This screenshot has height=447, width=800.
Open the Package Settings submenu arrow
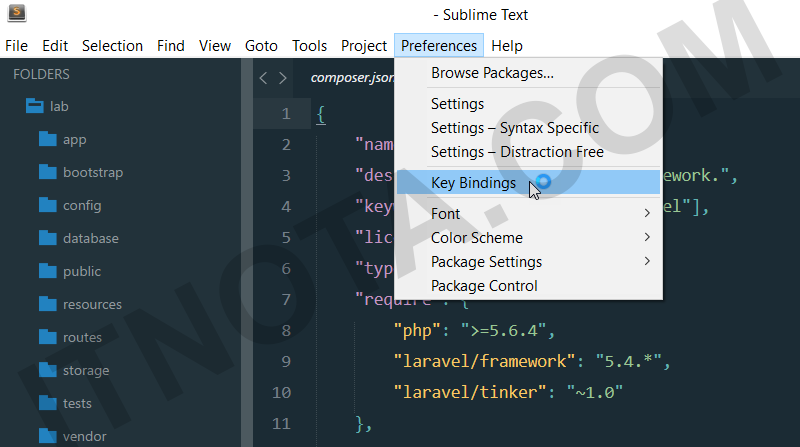[647, 261]
